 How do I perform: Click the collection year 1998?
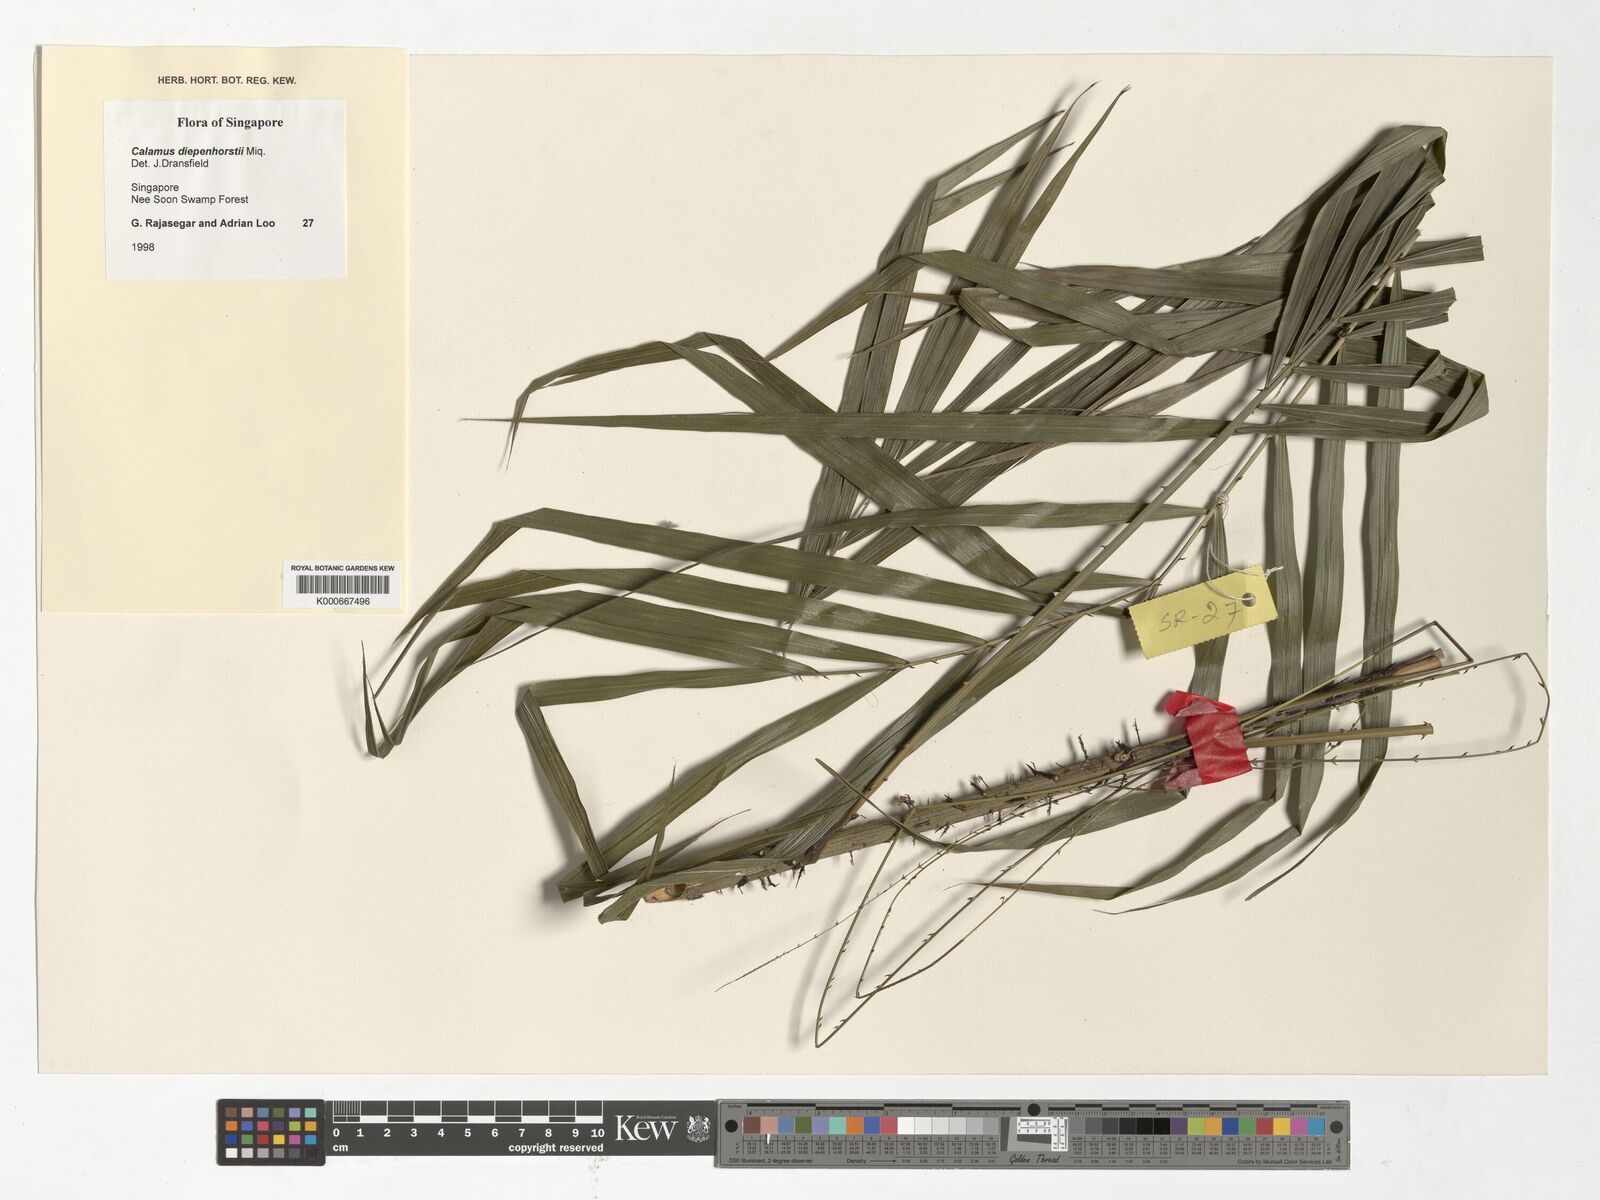(x=143, y=247)
